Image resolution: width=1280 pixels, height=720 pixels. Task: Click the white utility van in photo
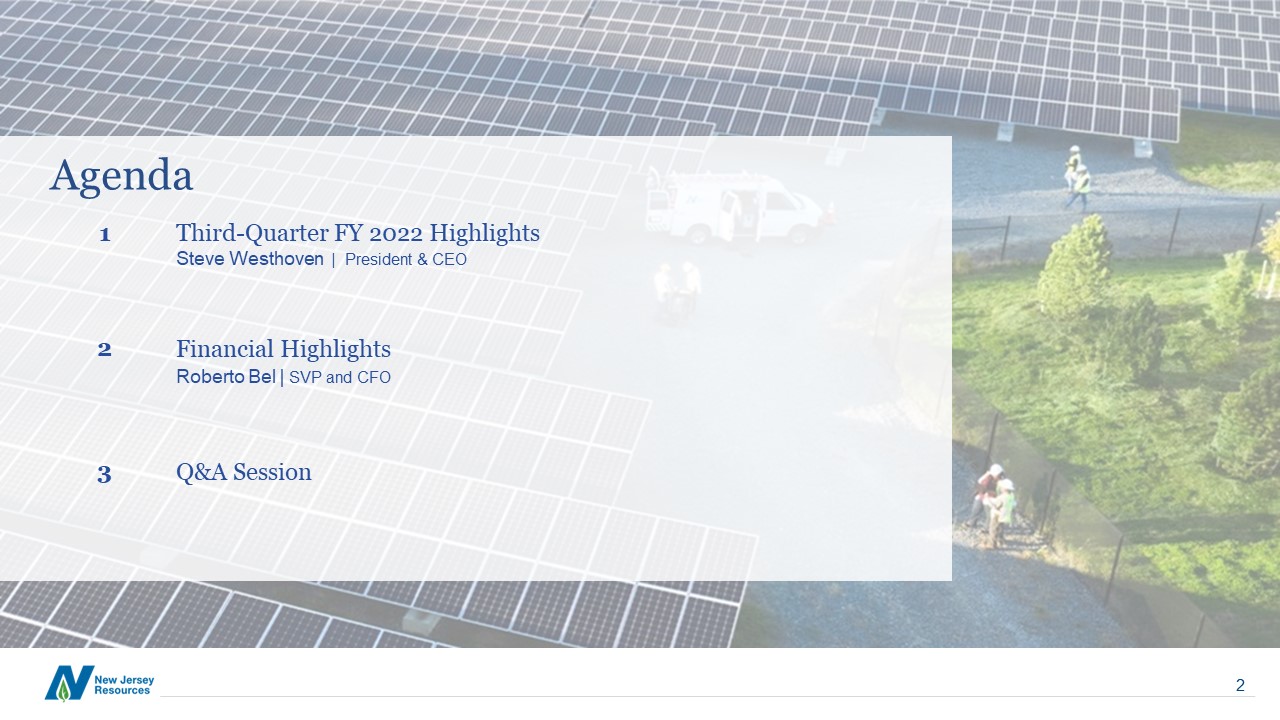click(x=740, y=207)
